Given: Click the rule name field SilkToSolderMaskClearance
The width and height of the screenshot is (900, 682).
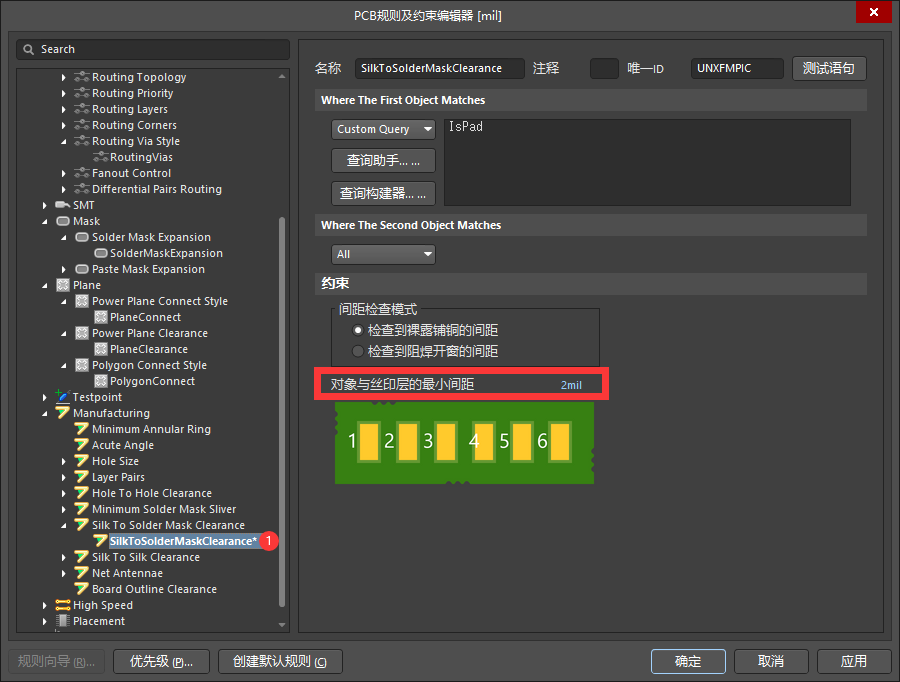Looking at the screenshot, I should (440, 68).
